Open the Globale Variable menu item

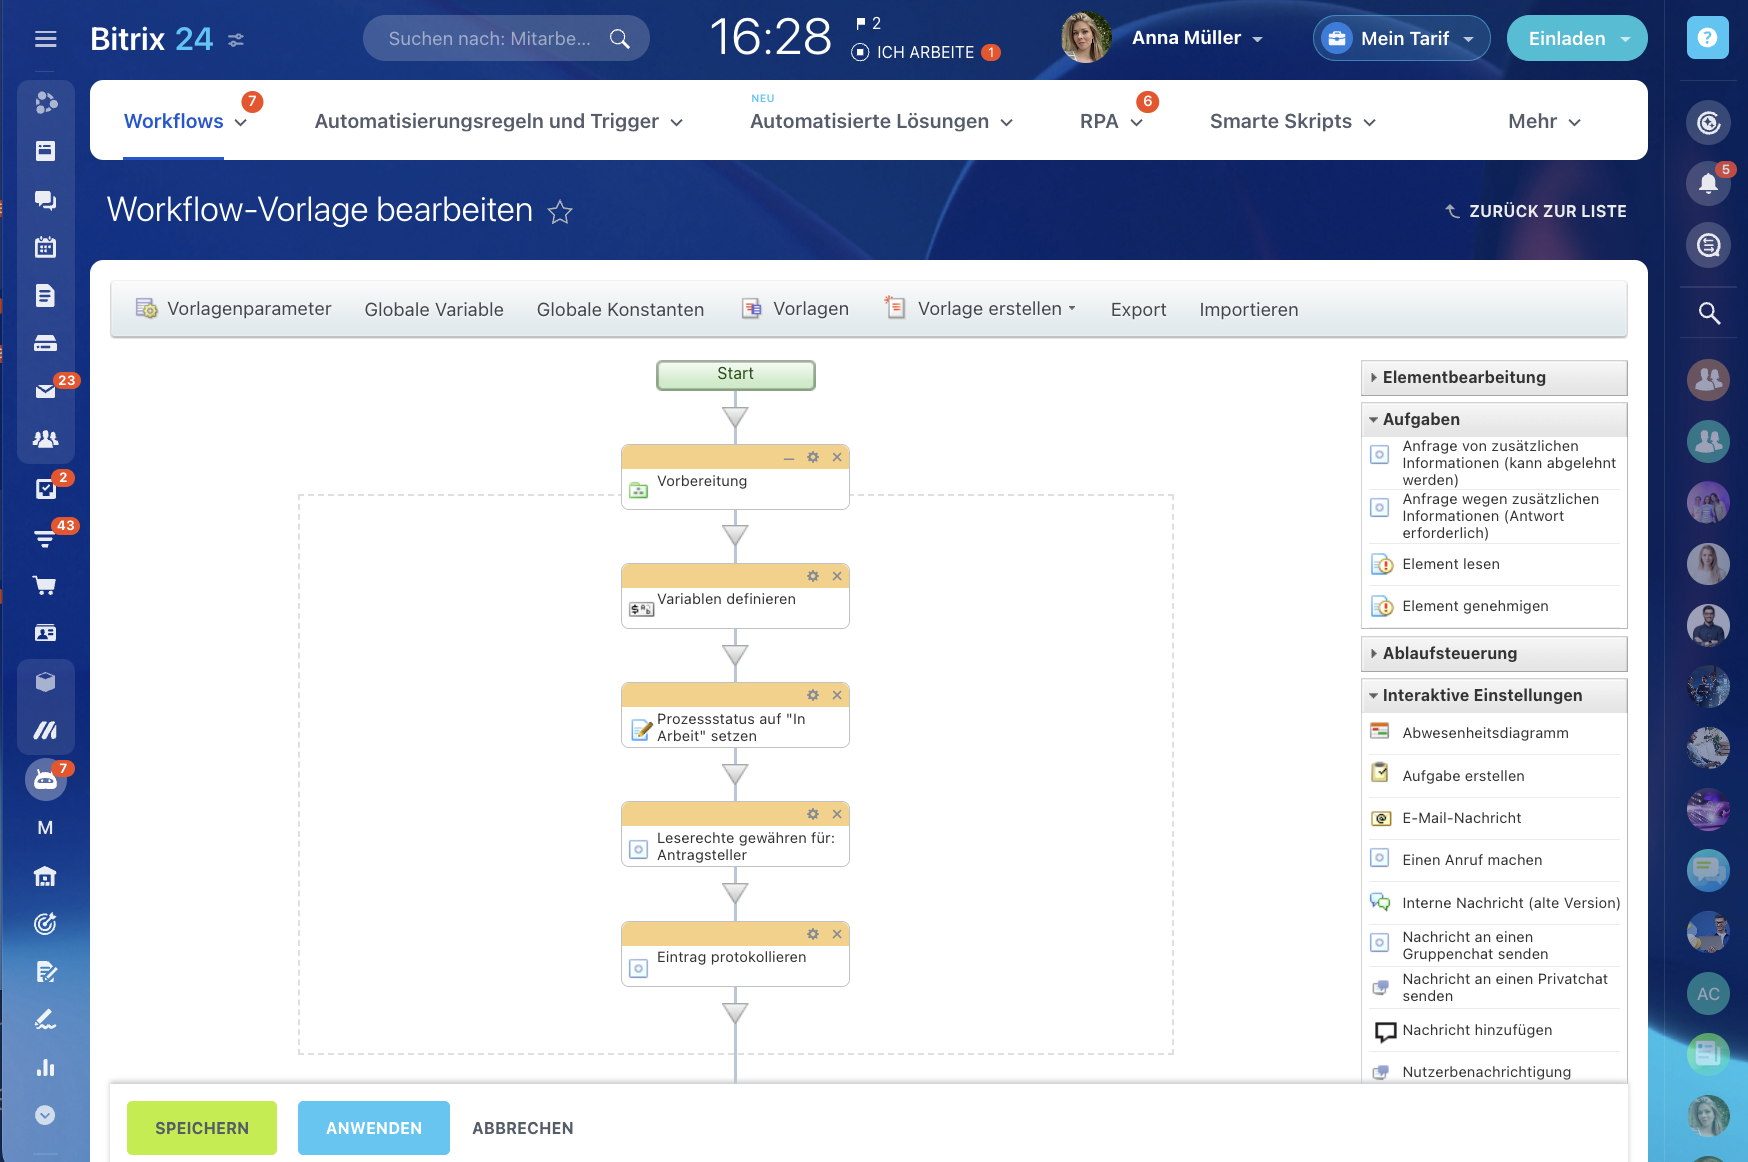pos(434,310)
